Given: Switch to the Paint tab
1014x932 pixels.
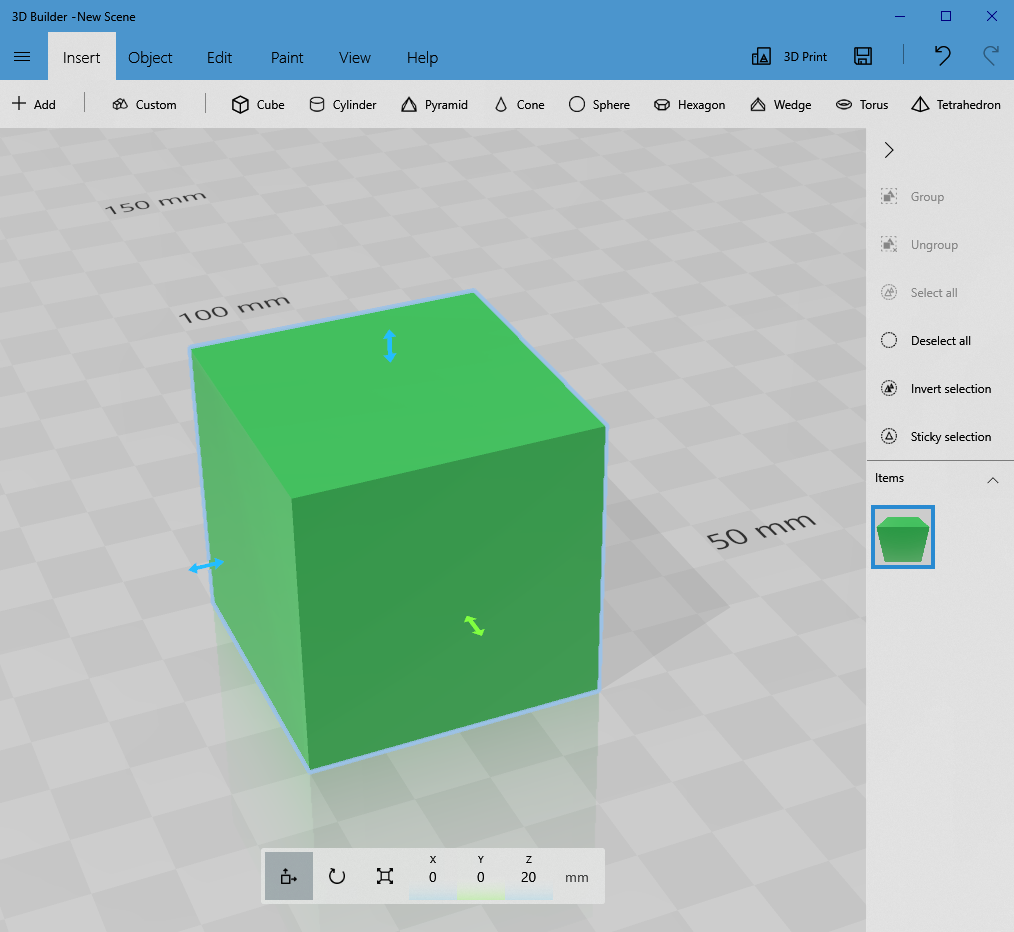Looking at the screenshot, I should [286, 57].
